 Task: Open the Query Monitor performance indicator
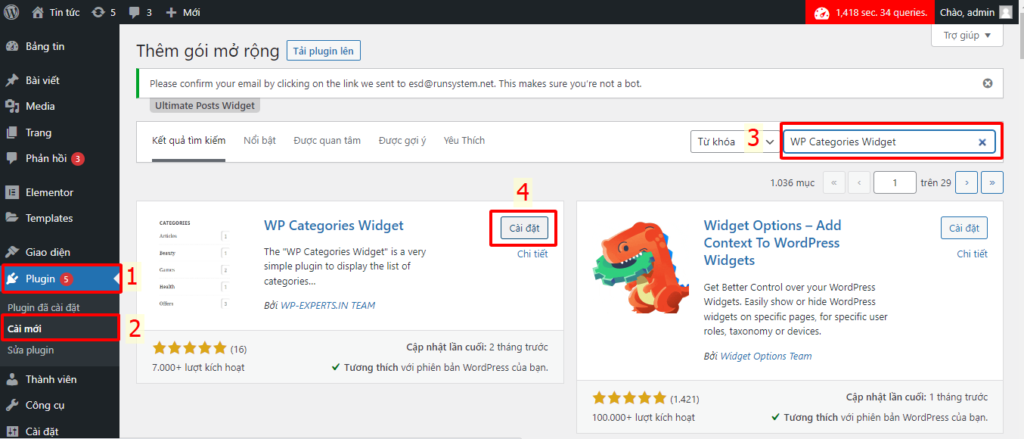[870, 12]
